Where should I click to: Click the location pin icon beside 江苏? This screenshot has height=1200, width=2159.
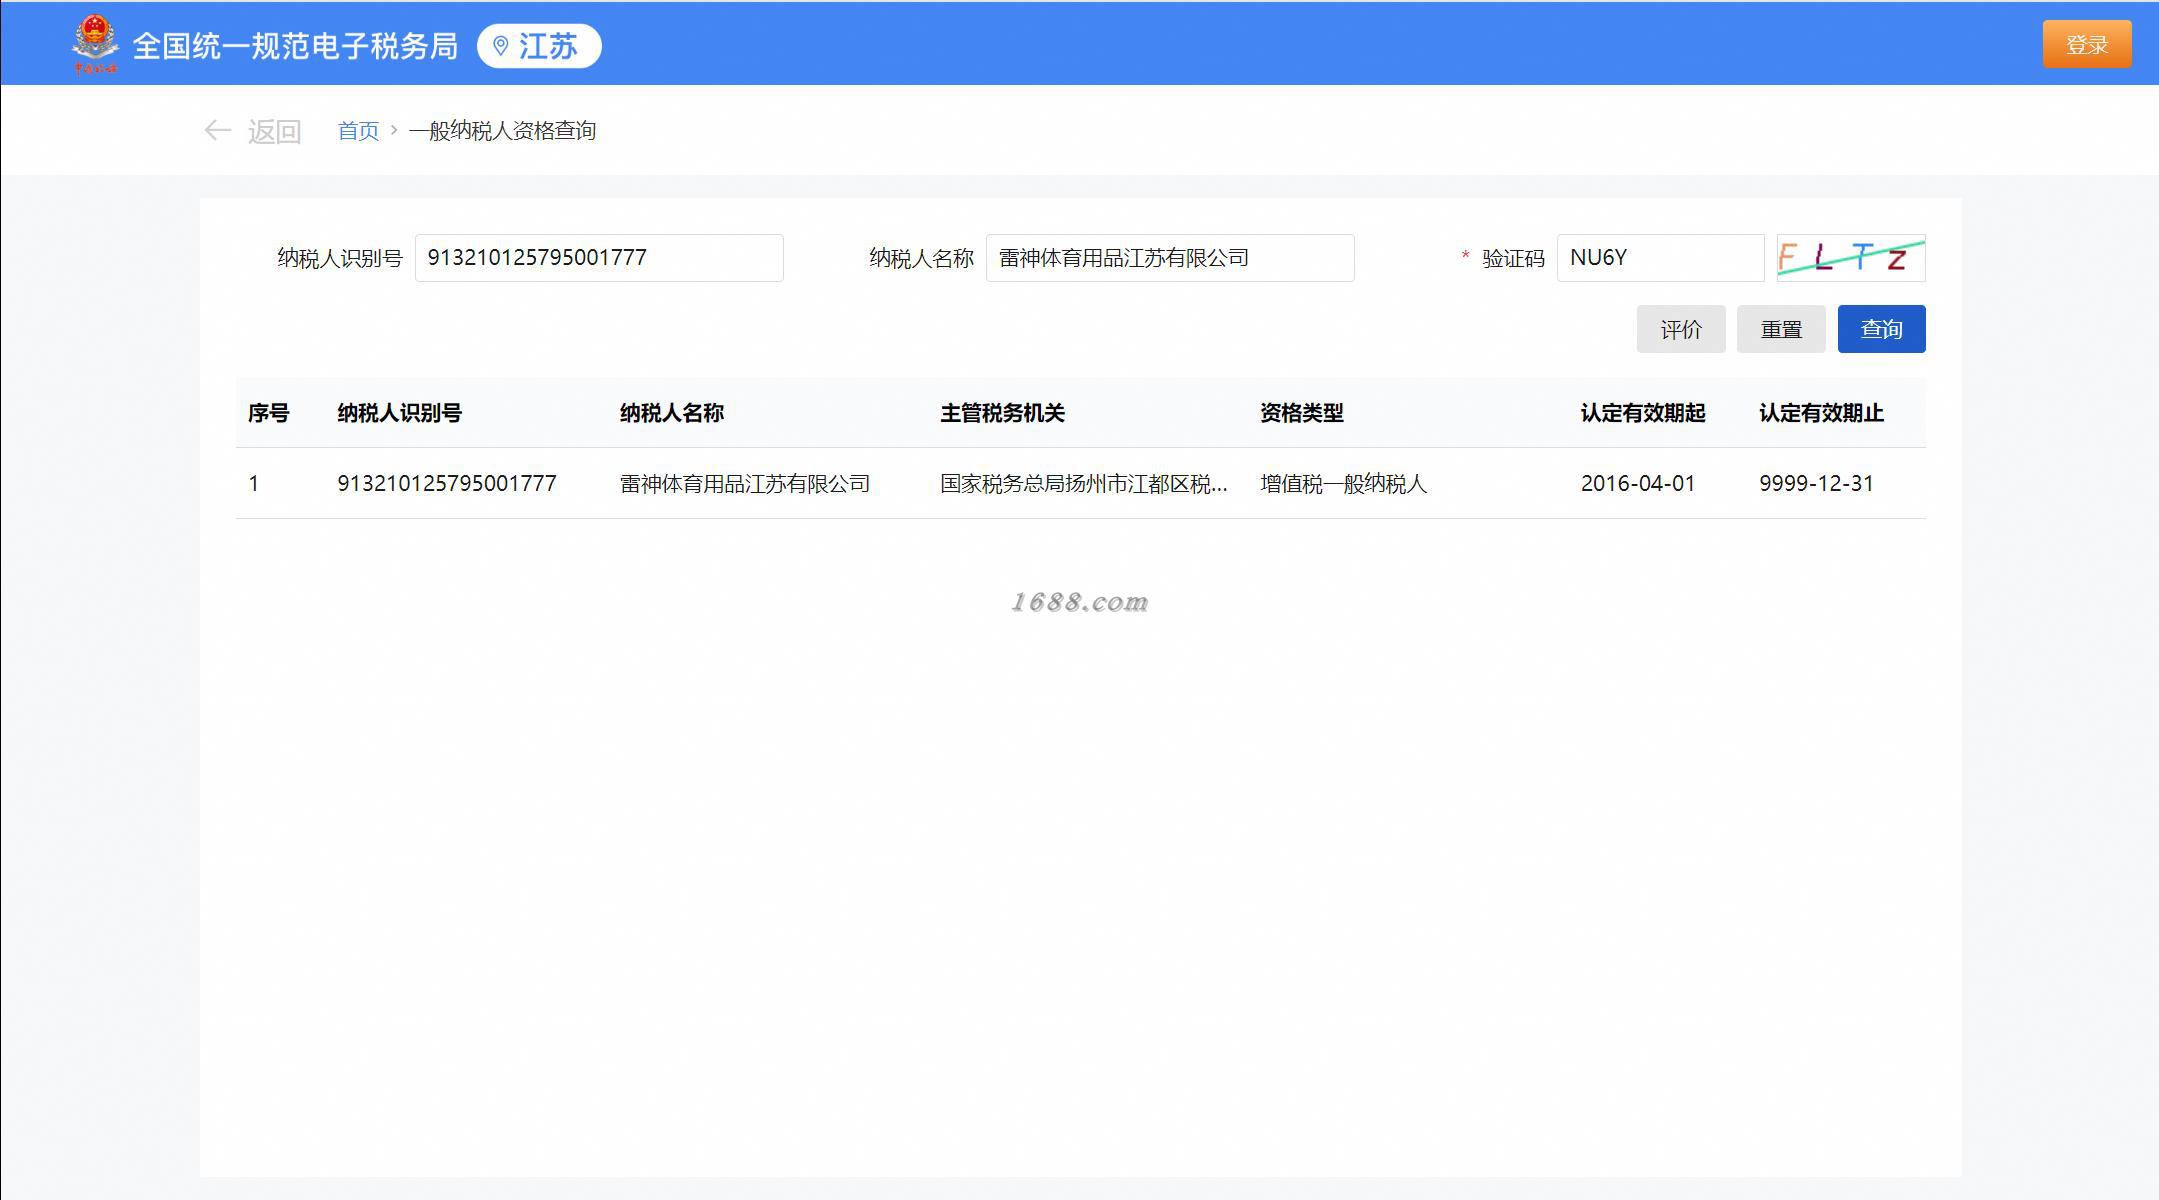[x=501, y=46]
